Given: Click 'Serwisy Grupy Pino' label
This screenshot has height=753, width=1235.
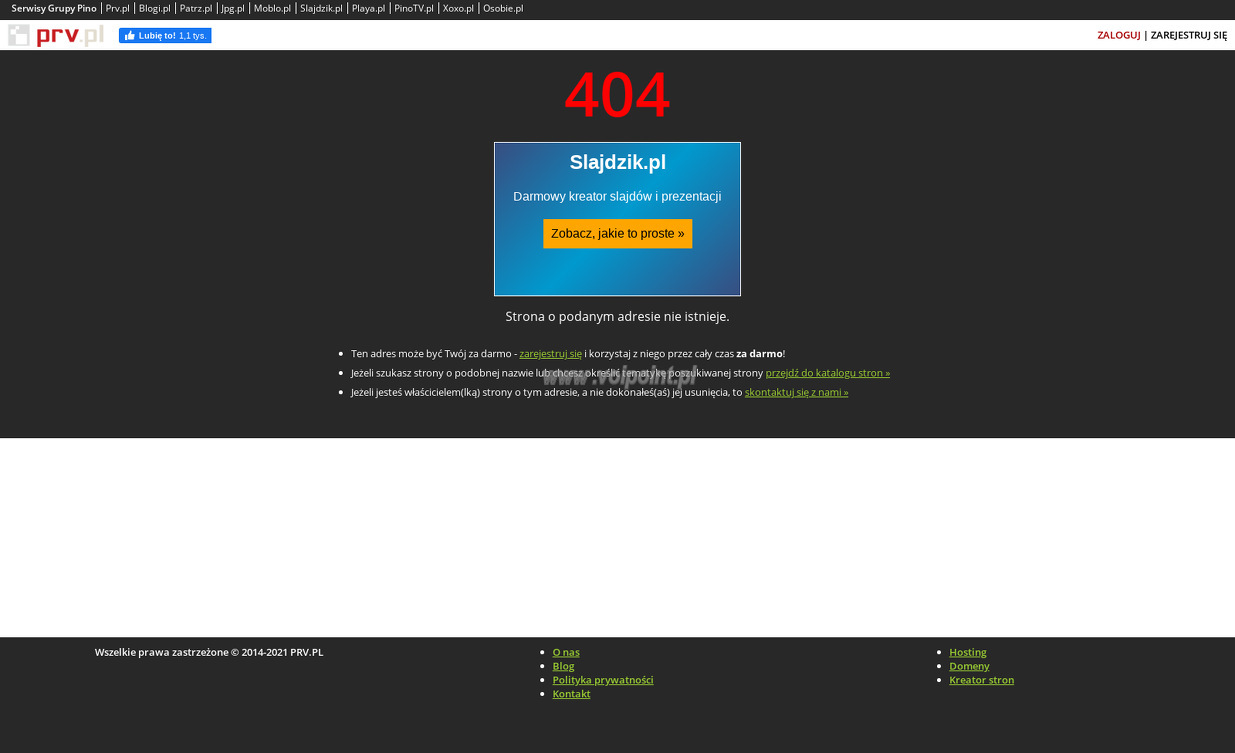Looking at the screenshot, I should tap(54, 8).
